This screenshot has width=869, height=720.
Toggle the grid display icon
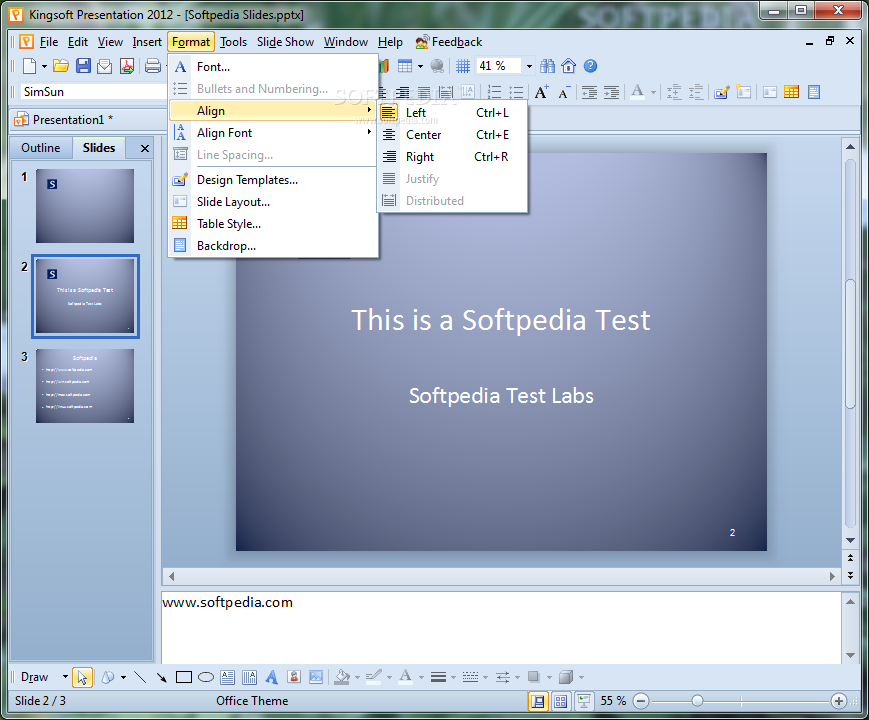[463, 66]
